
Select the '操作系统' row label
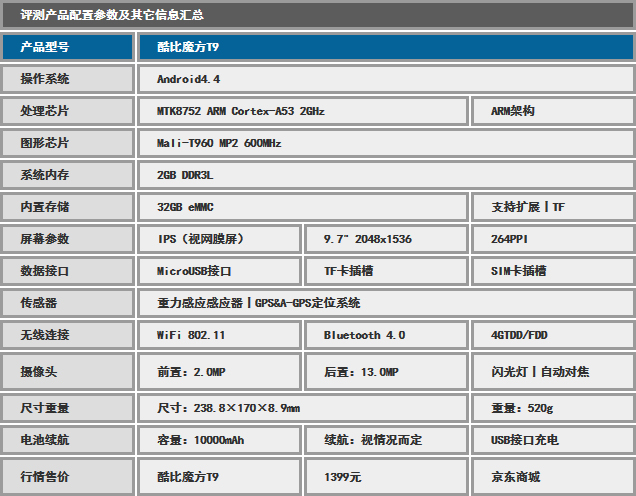point(68,79)
